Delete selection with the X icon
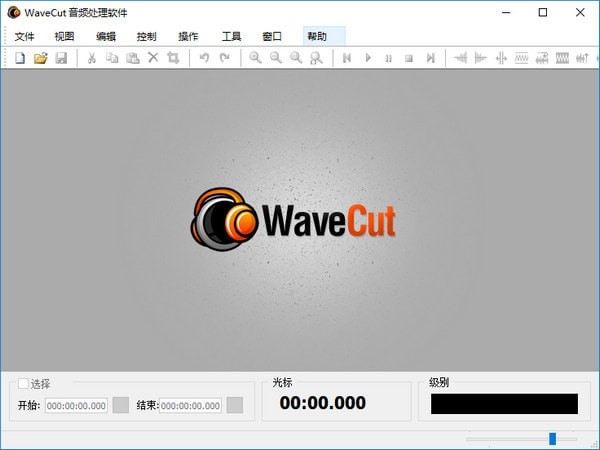The height and width of the screenshot is (450, 600). tap(153, 58)
